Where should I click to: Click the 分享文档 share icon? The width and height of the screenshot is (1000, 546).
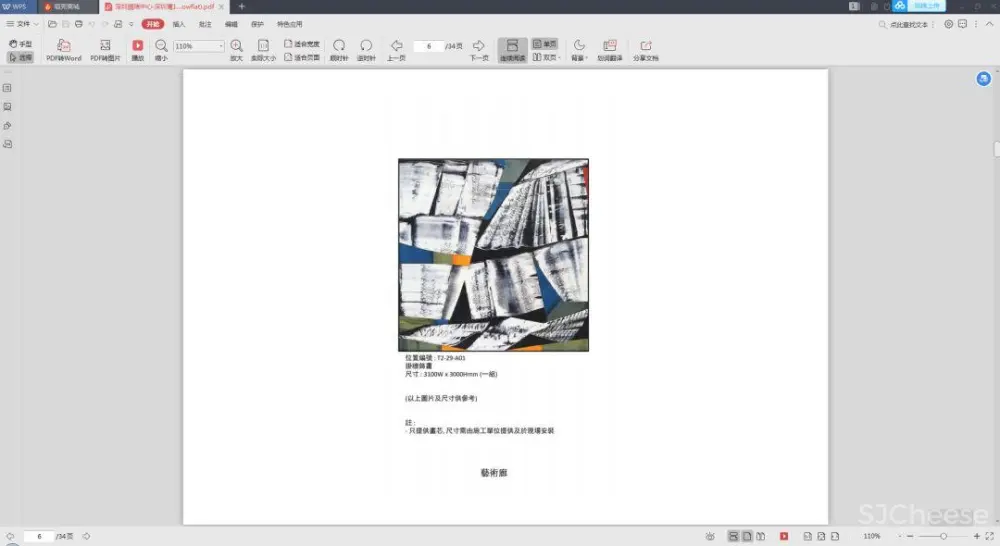pyautogui.click(x=645, y=46)
